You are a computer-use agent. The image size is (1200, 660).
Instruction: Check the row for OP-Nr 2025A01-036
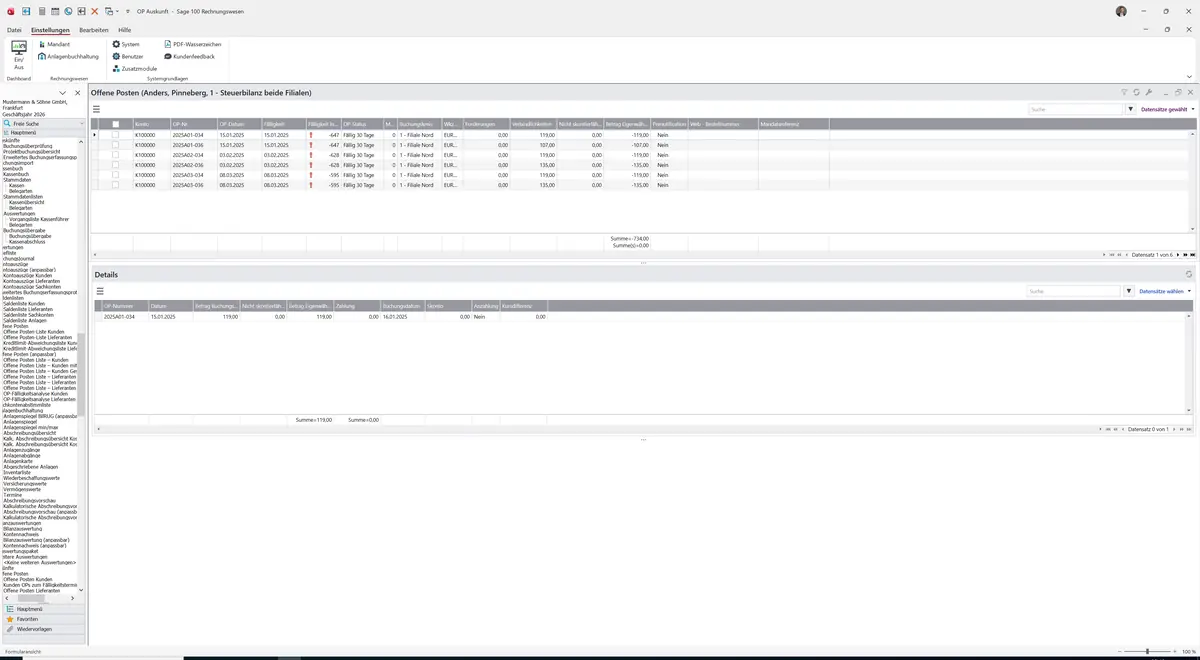[x=116, y=145]
